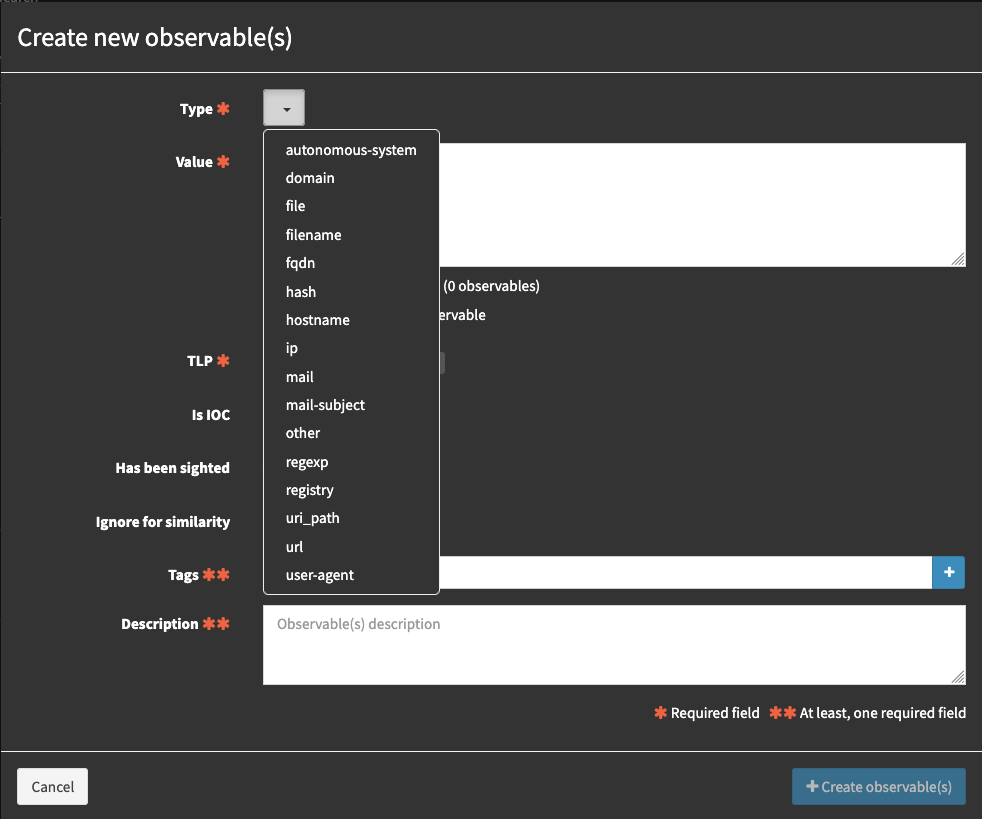This screenshot has height=819, width=982.
Task: Pick 'mail-subject' type entry
Action: (x=325, y=405)
